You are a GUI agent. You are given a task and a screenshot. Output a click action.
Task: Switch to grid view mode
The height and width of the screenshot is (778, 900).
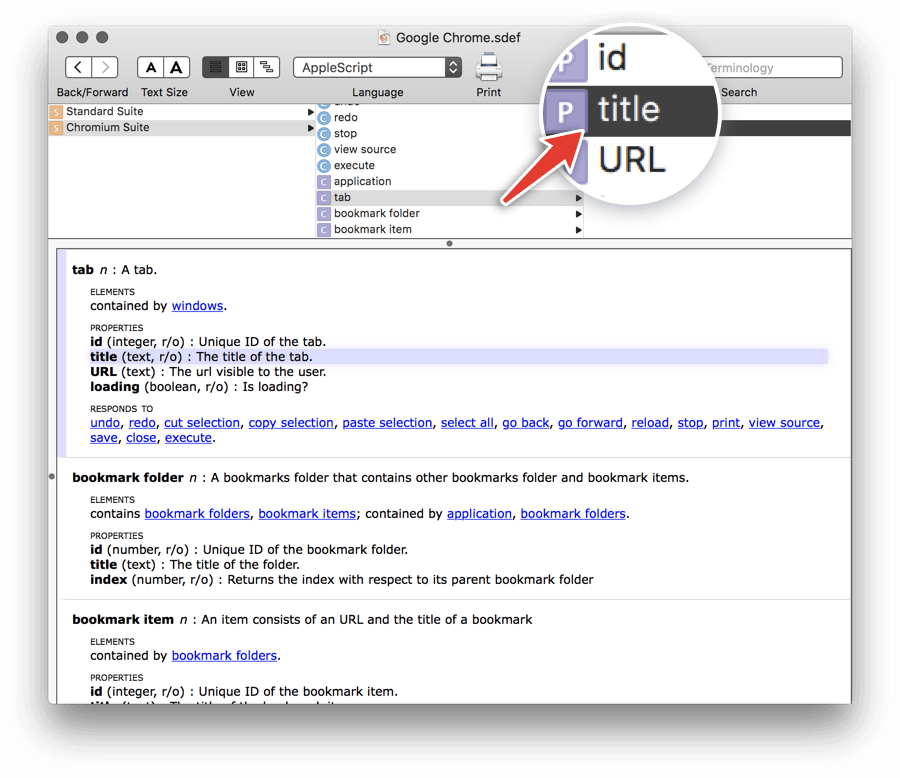(x=241, y=67)
